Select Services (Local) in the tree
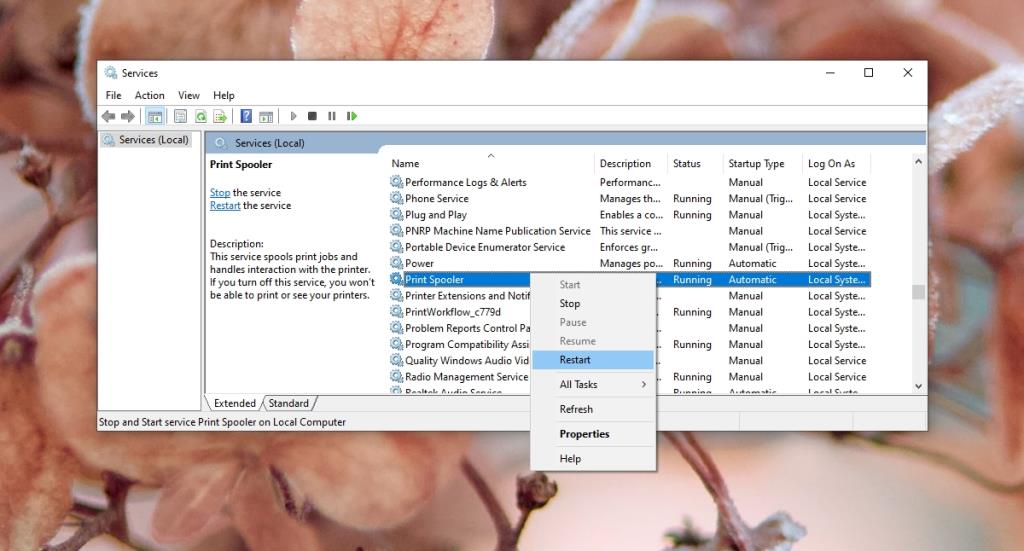 (152, 140)
